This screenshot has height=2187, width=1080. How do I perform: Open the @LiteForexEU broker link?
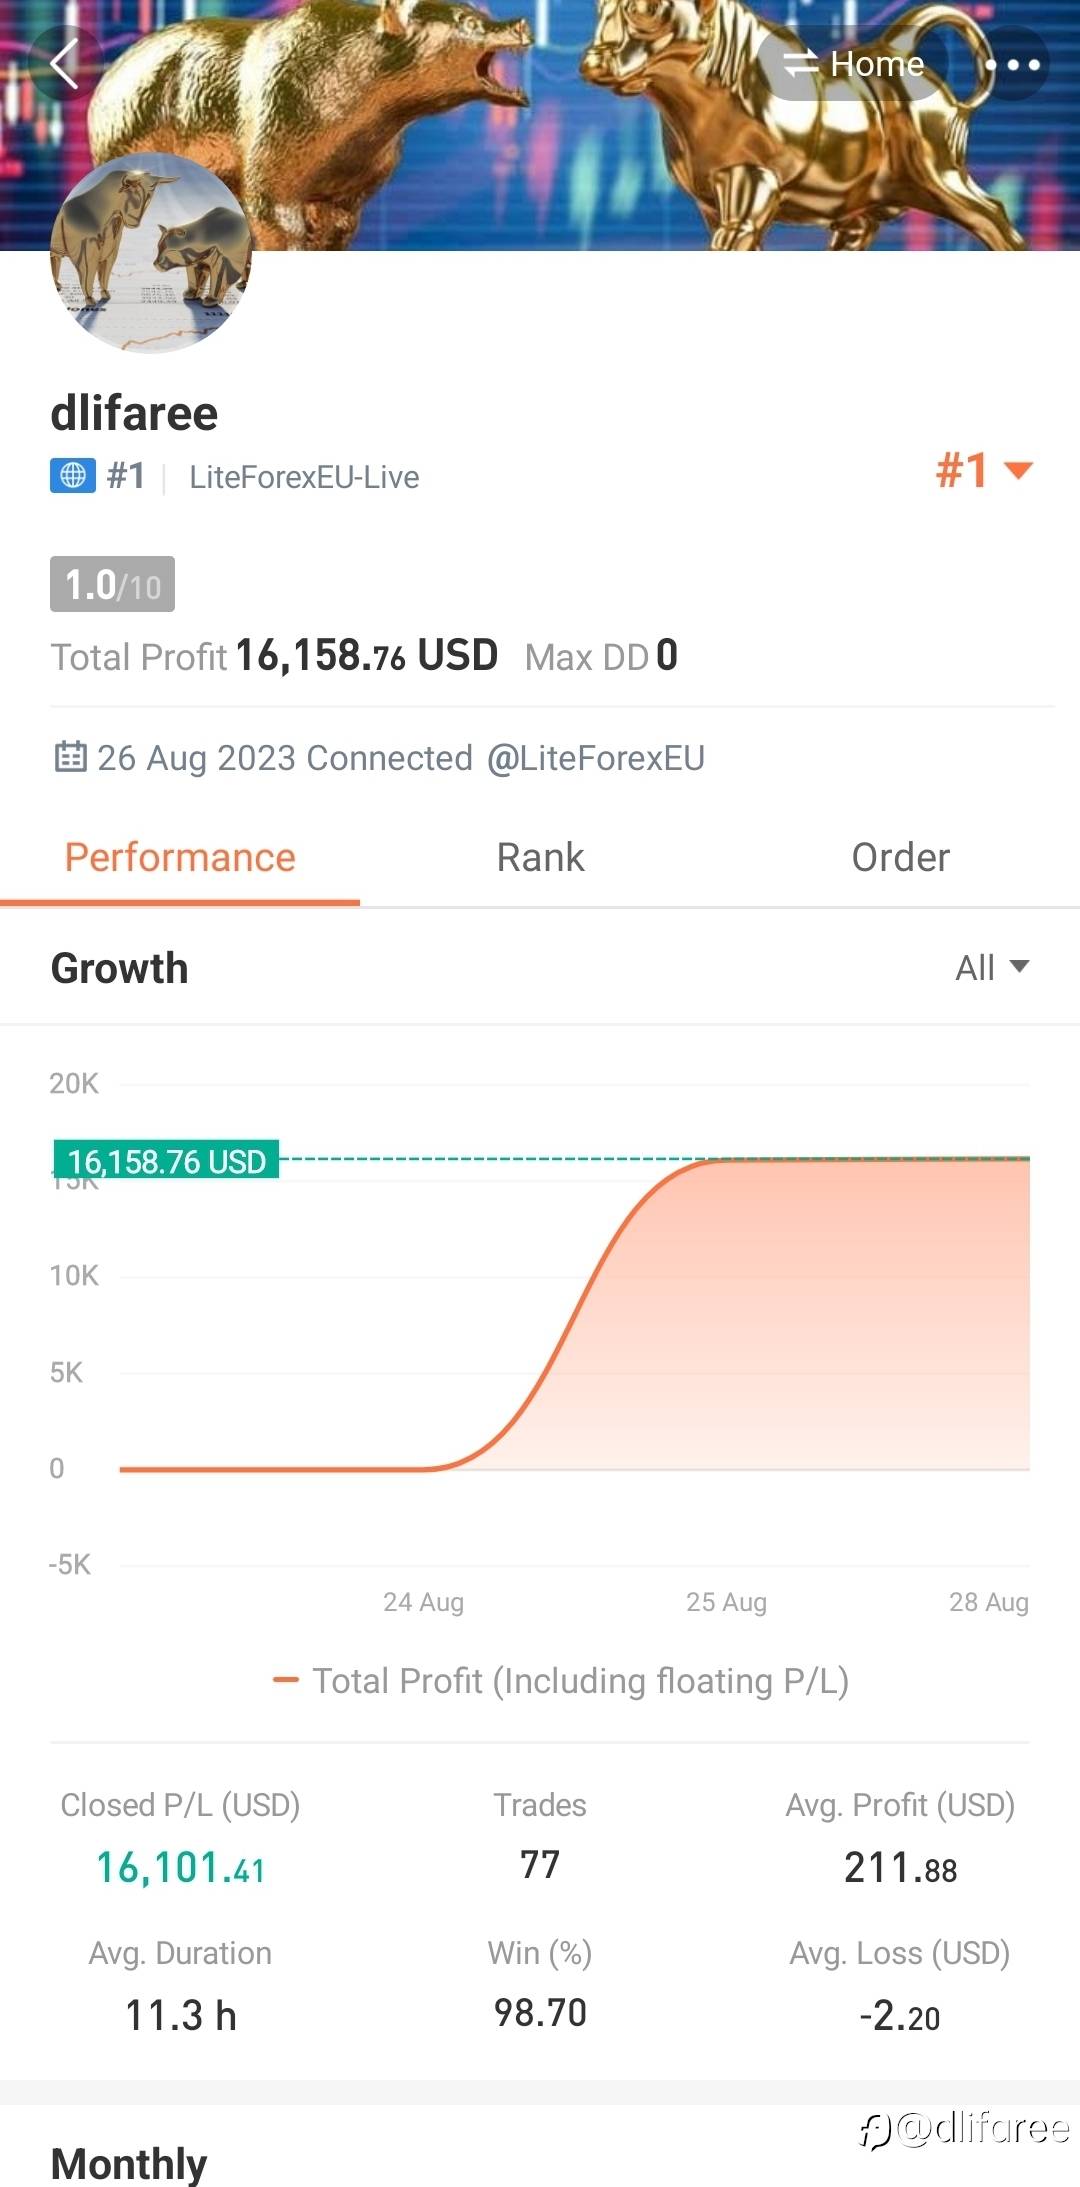[x=595, y=758]
